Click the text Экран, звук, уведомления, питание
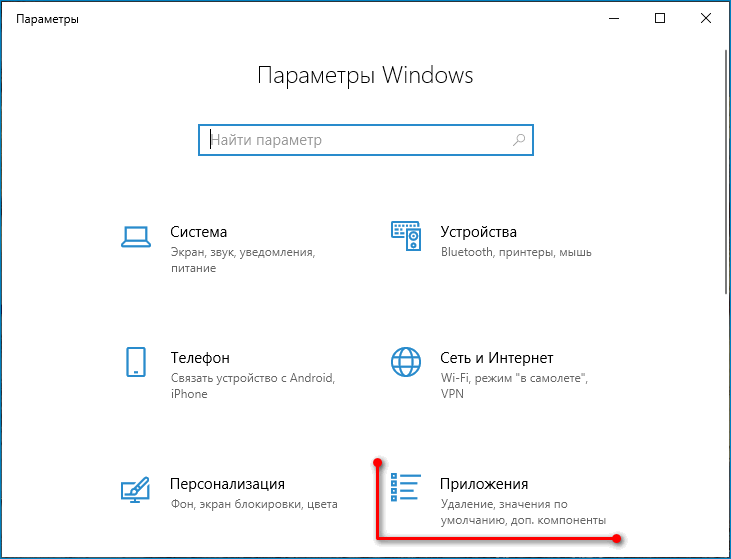This screenshot has height=559, width=731. [243, 260]
